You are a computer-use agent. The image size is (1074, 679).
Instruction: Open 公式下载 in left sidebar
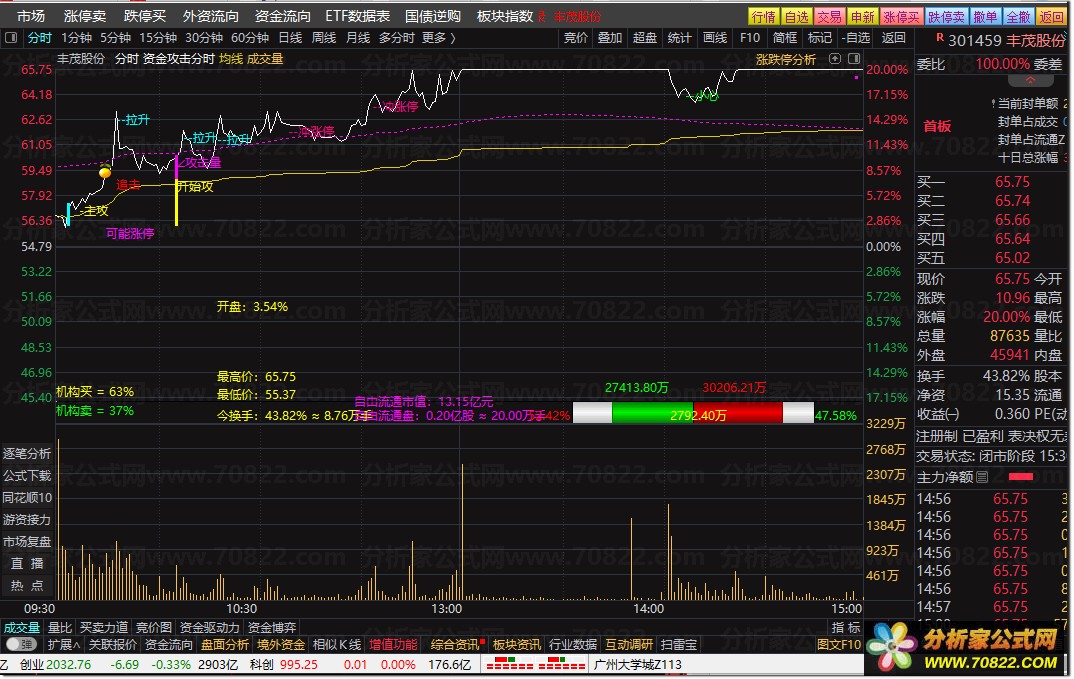[x=27, y=476]
